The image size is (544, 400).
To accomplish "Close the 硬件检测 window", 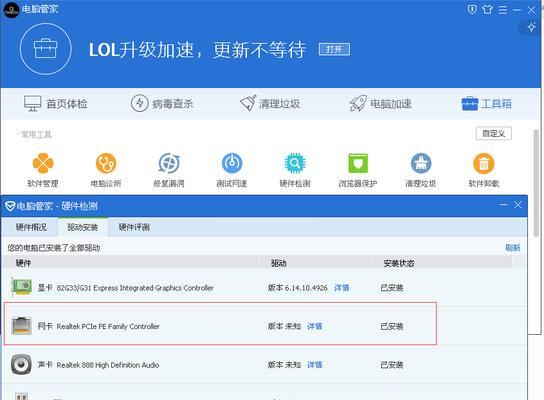I will [x=518, y=205].
